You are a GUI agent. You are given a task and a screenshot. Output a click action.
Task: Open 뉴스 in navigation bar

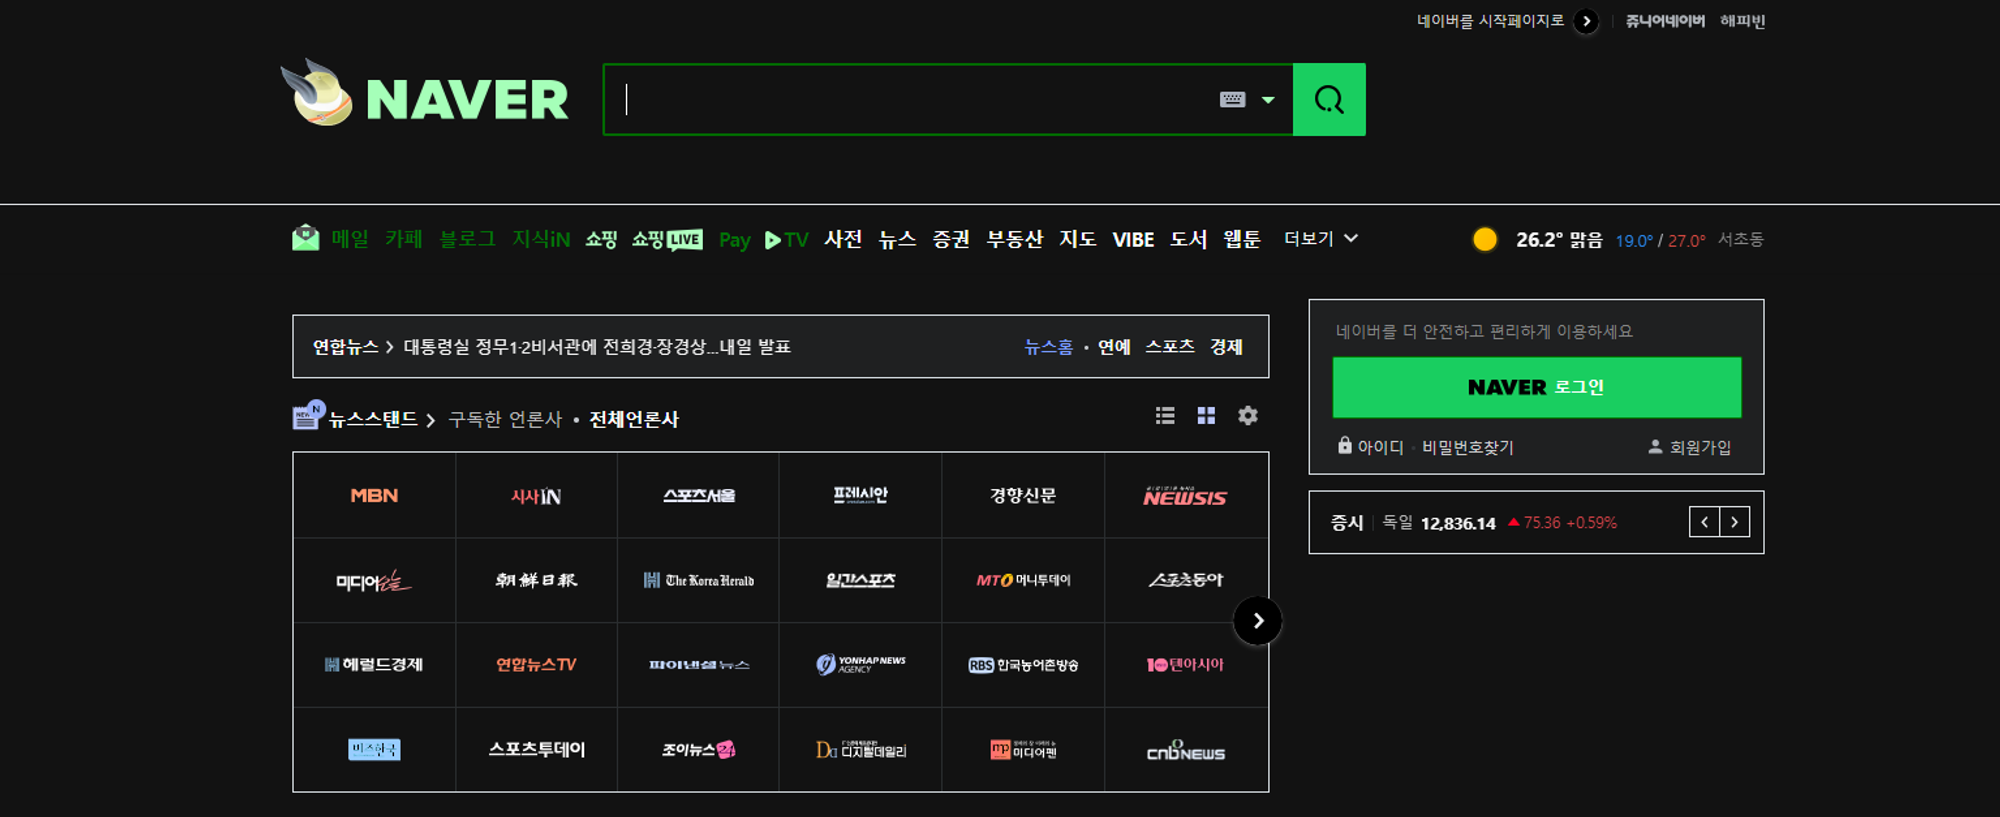[897, 239]
